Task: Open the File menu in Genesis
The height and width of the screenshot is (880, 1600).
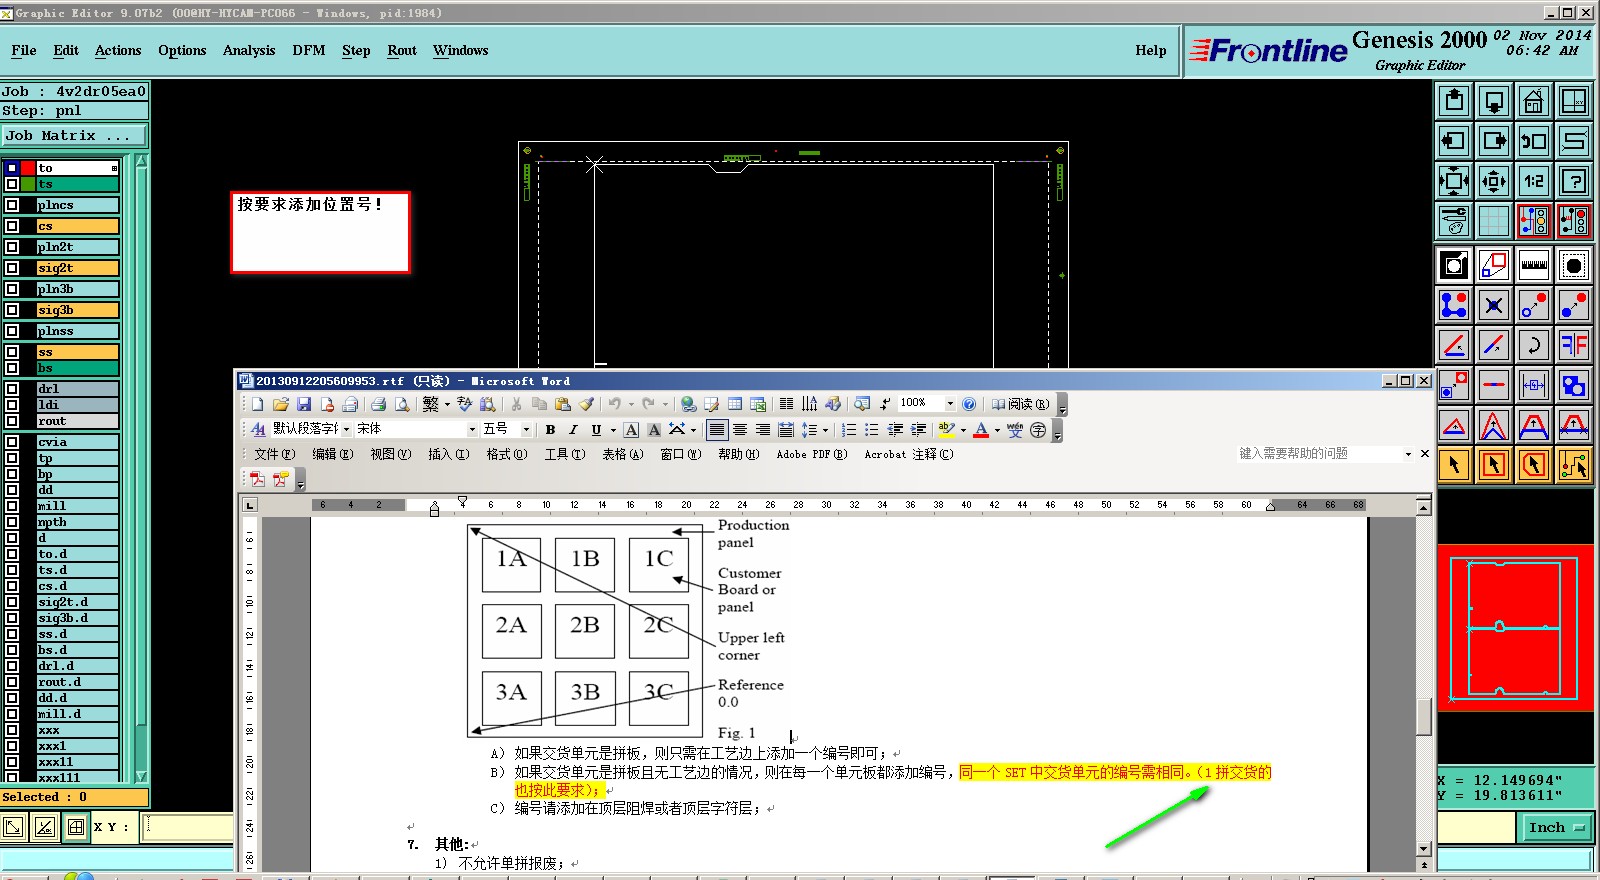Action: pyautogui.click(x=24, y=50)
